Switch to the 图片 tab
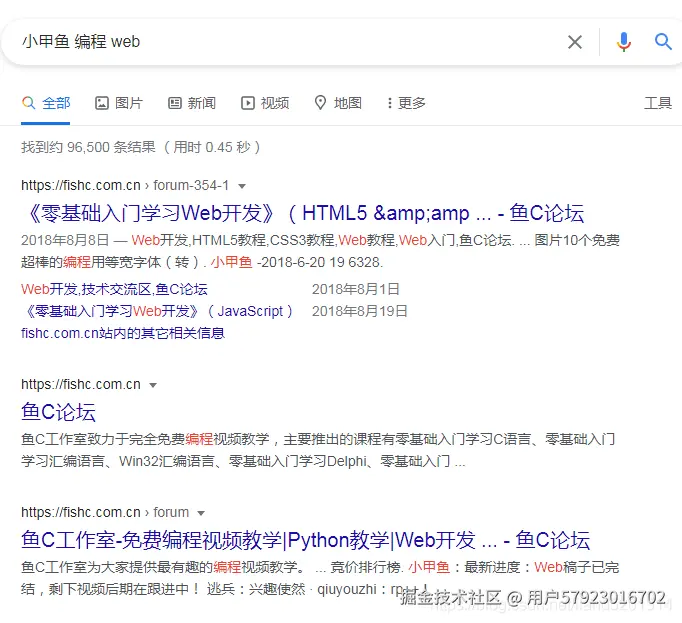This screenshot has width=682, height=623. coord(119,103)
